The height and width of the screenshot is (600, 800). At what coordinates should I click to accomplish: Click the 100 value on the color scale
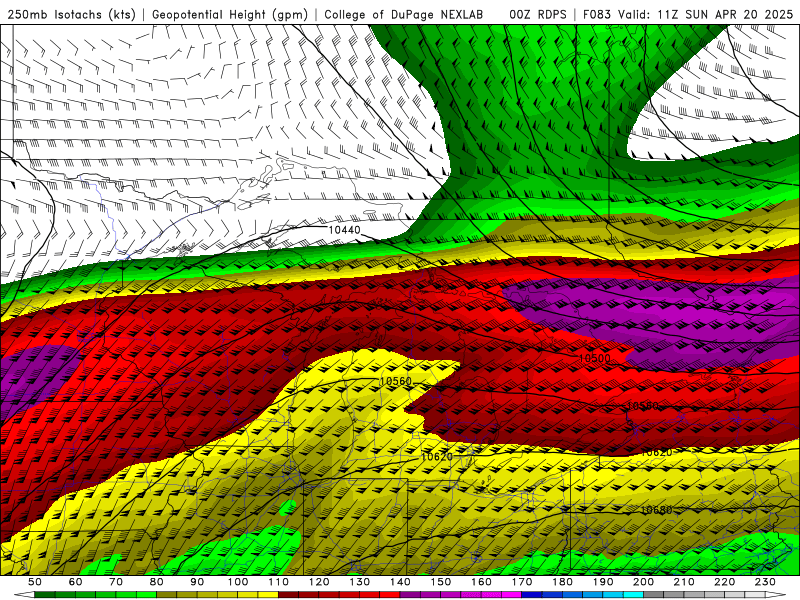238,582
